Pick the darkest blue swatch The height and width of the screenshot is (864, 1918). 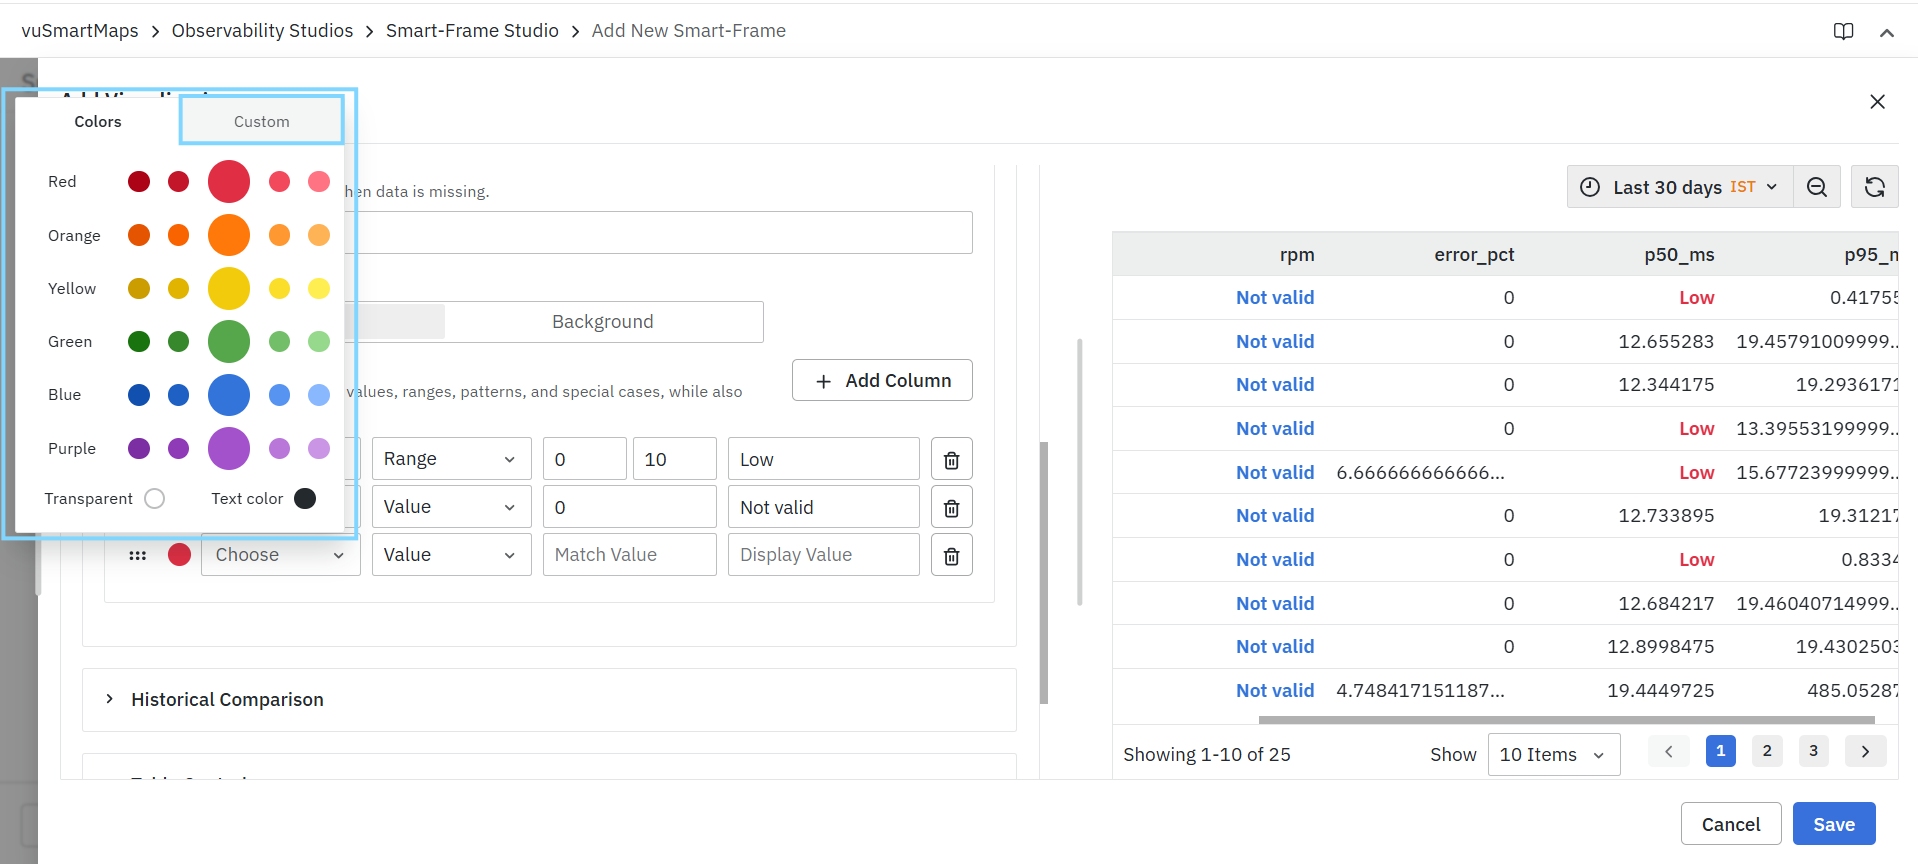coord(139,395)
